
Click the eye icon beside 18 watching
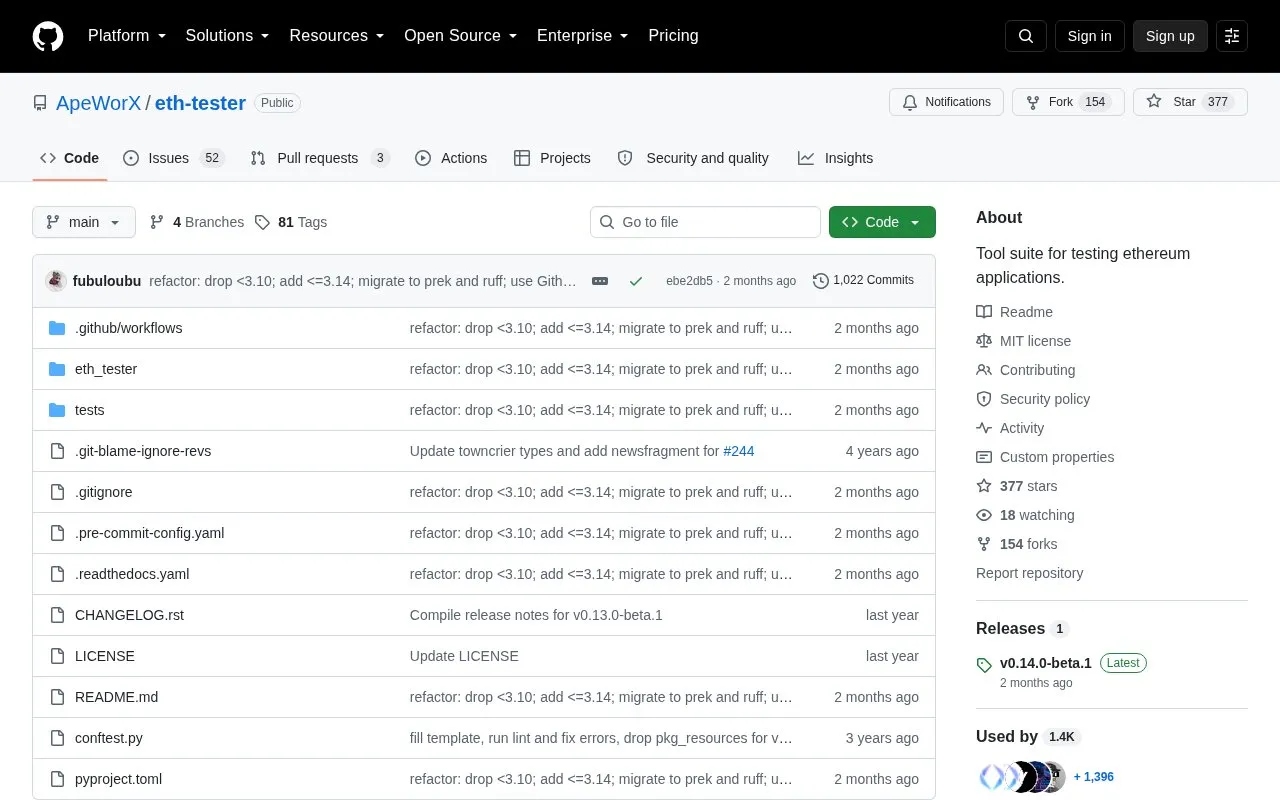tap(984, 515)
